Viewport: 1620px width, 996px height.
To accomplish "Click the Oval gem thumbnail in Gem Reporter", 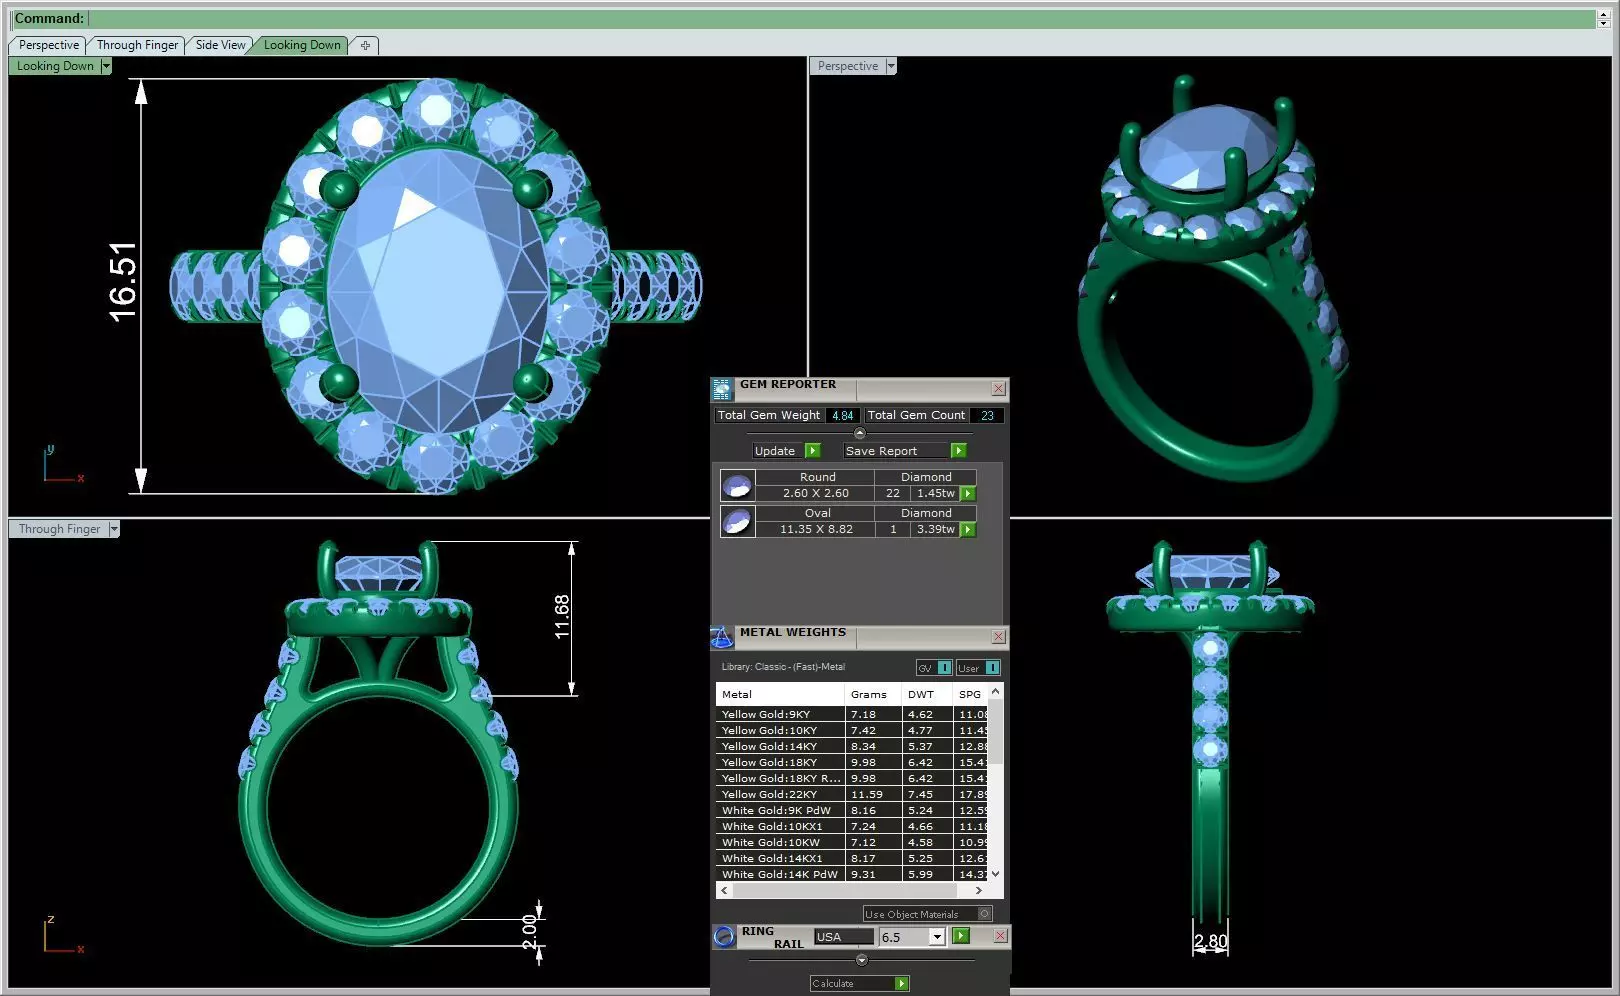I will click(737, 522).
